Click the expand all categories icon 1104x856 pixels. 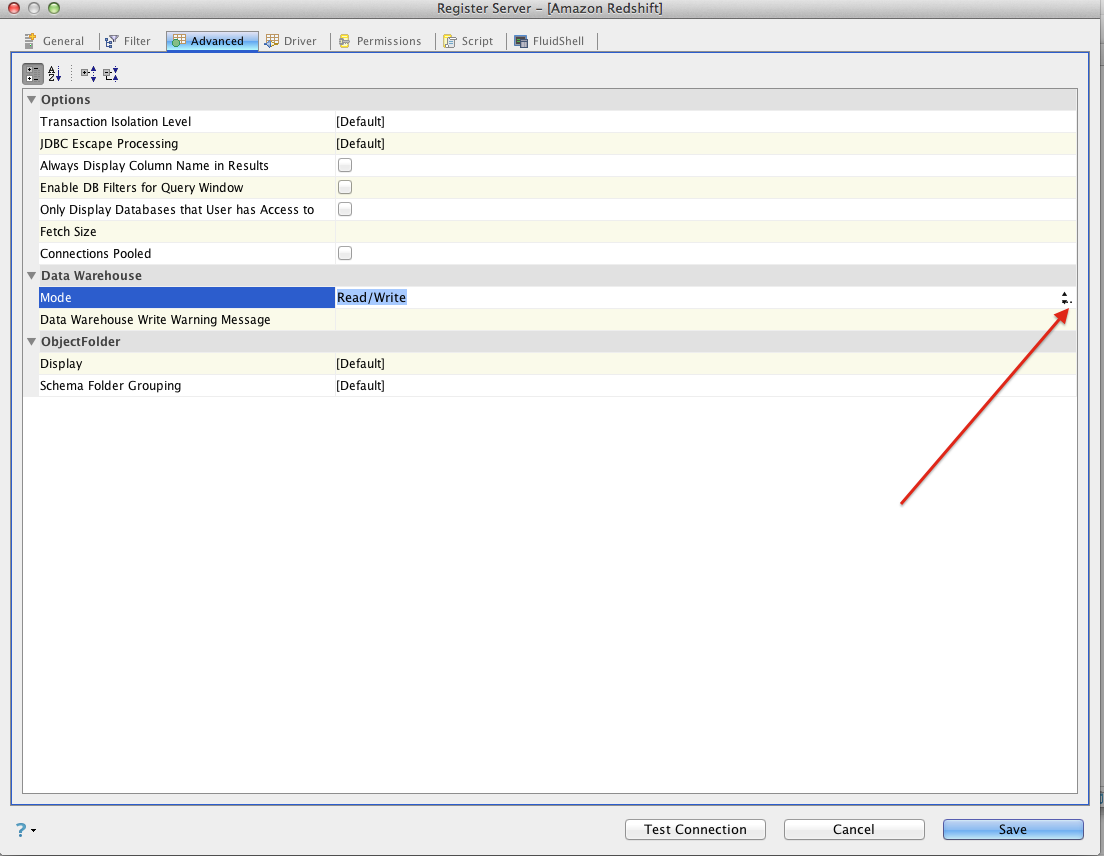coord(89,73)
